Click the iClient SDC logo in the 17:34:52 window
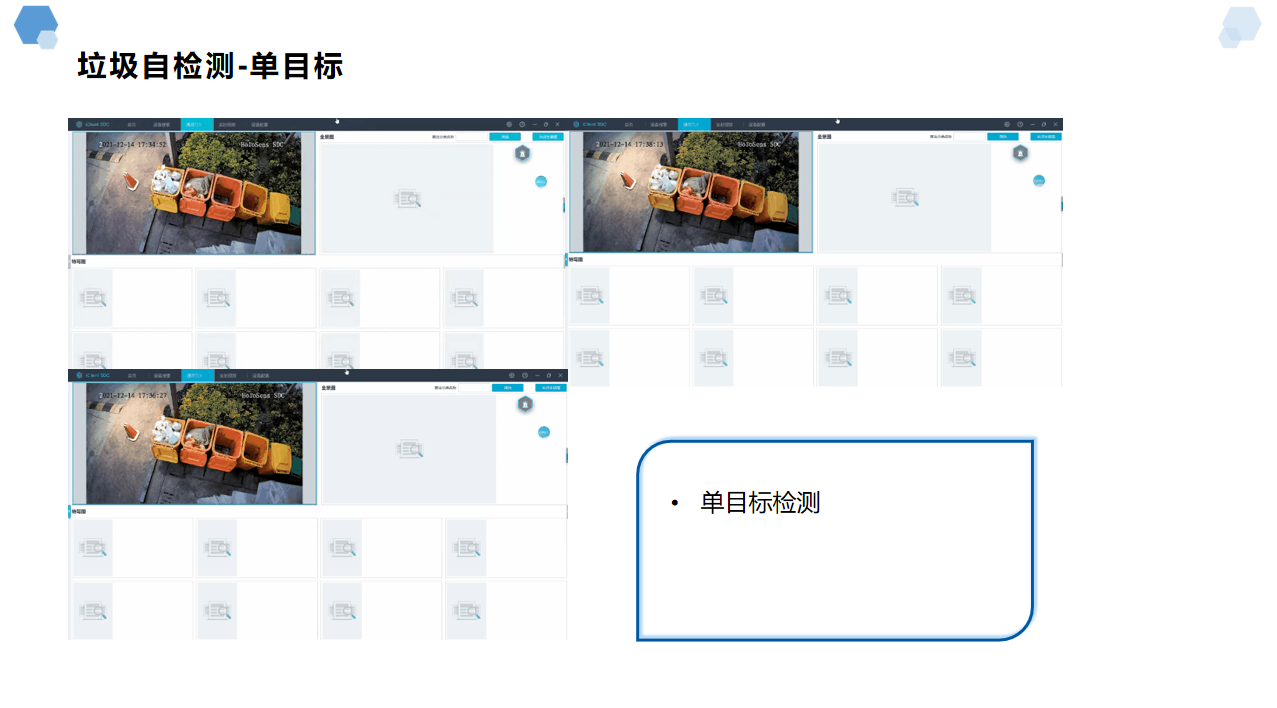The width and height of the screenshot is (1277, 708). click(93, 124)
